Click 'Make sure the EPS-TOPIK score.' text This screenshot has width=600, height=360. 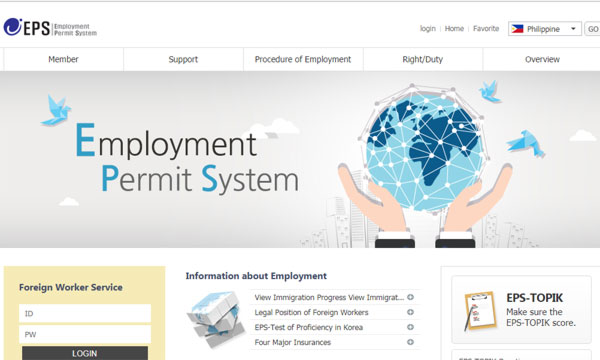click(x=541, y=317)
